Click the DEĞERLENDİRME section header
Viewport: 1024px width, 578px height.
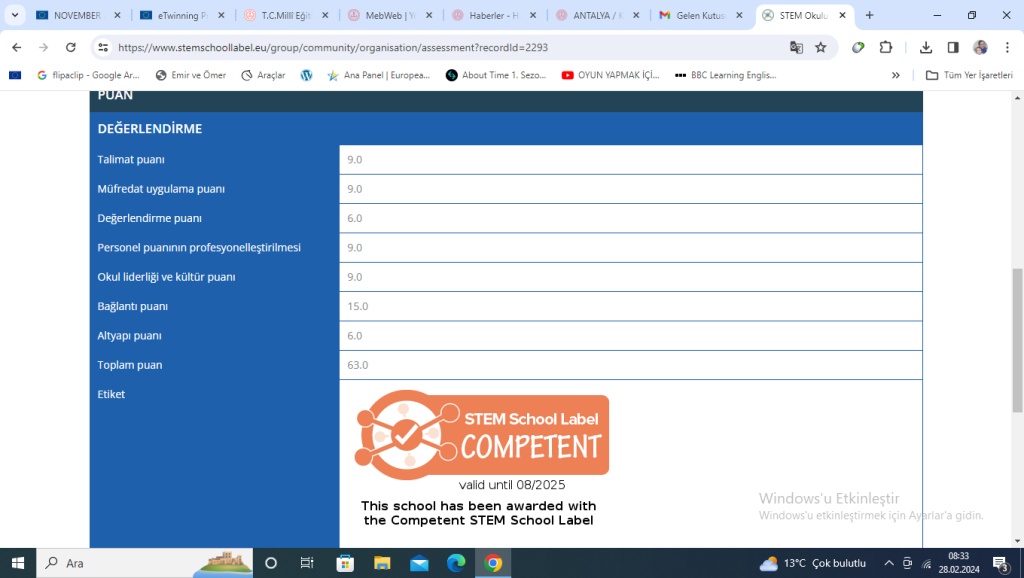pyautogui.click(x=150, y=129)
